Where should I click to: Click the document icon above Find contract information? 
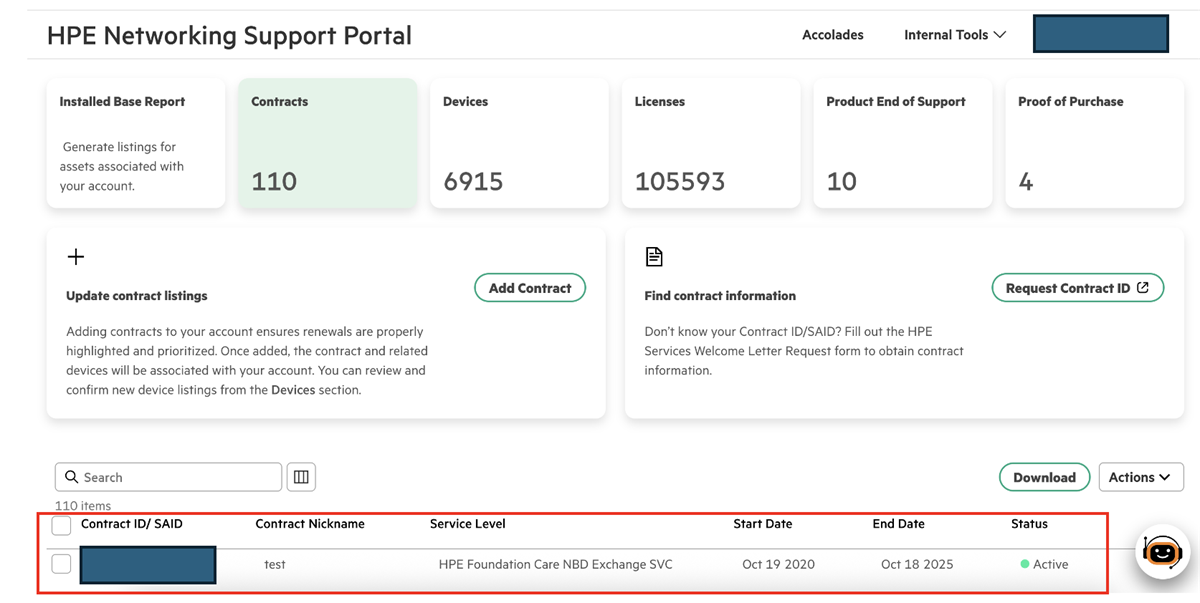click(654, 257)
